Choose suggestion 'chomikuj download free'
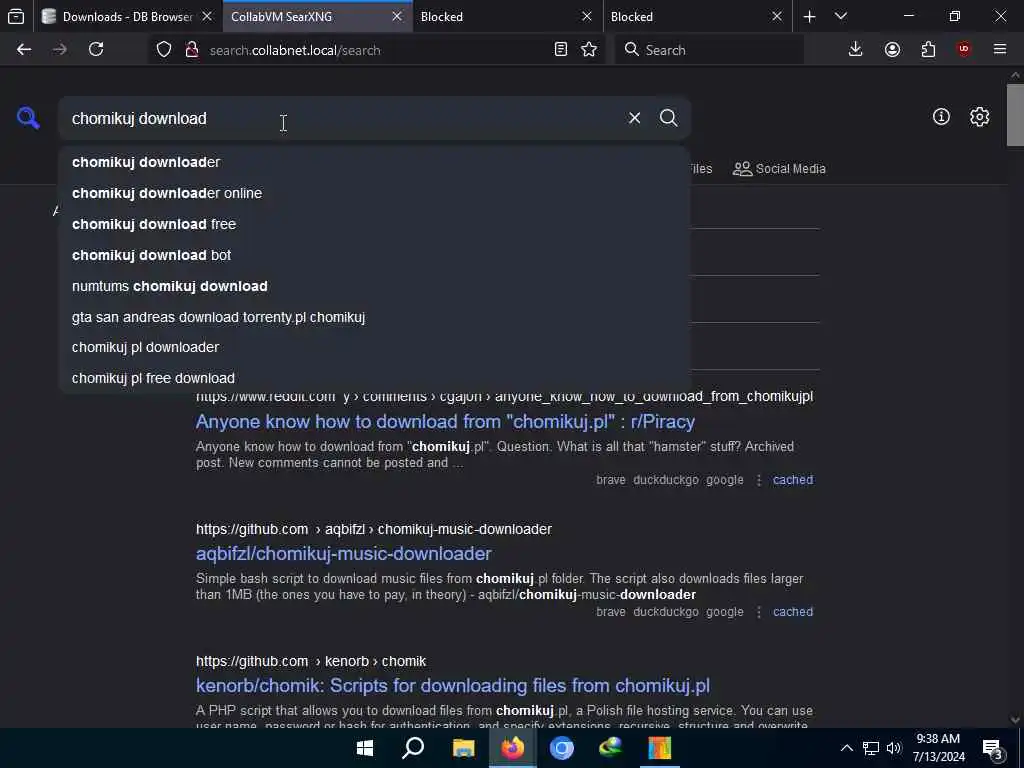Viewport: 1024px width, 768px height. click(374, 224)
